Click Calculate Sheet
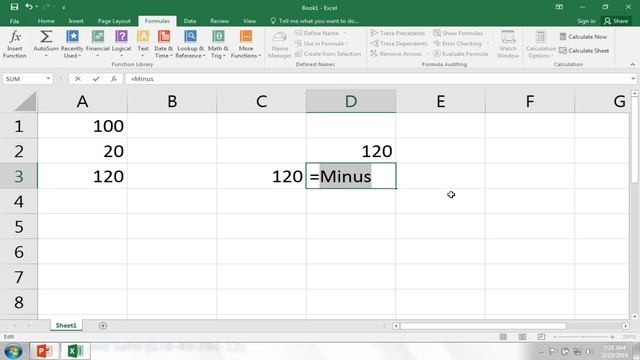 pyautogui.click(x=584, y=51)
